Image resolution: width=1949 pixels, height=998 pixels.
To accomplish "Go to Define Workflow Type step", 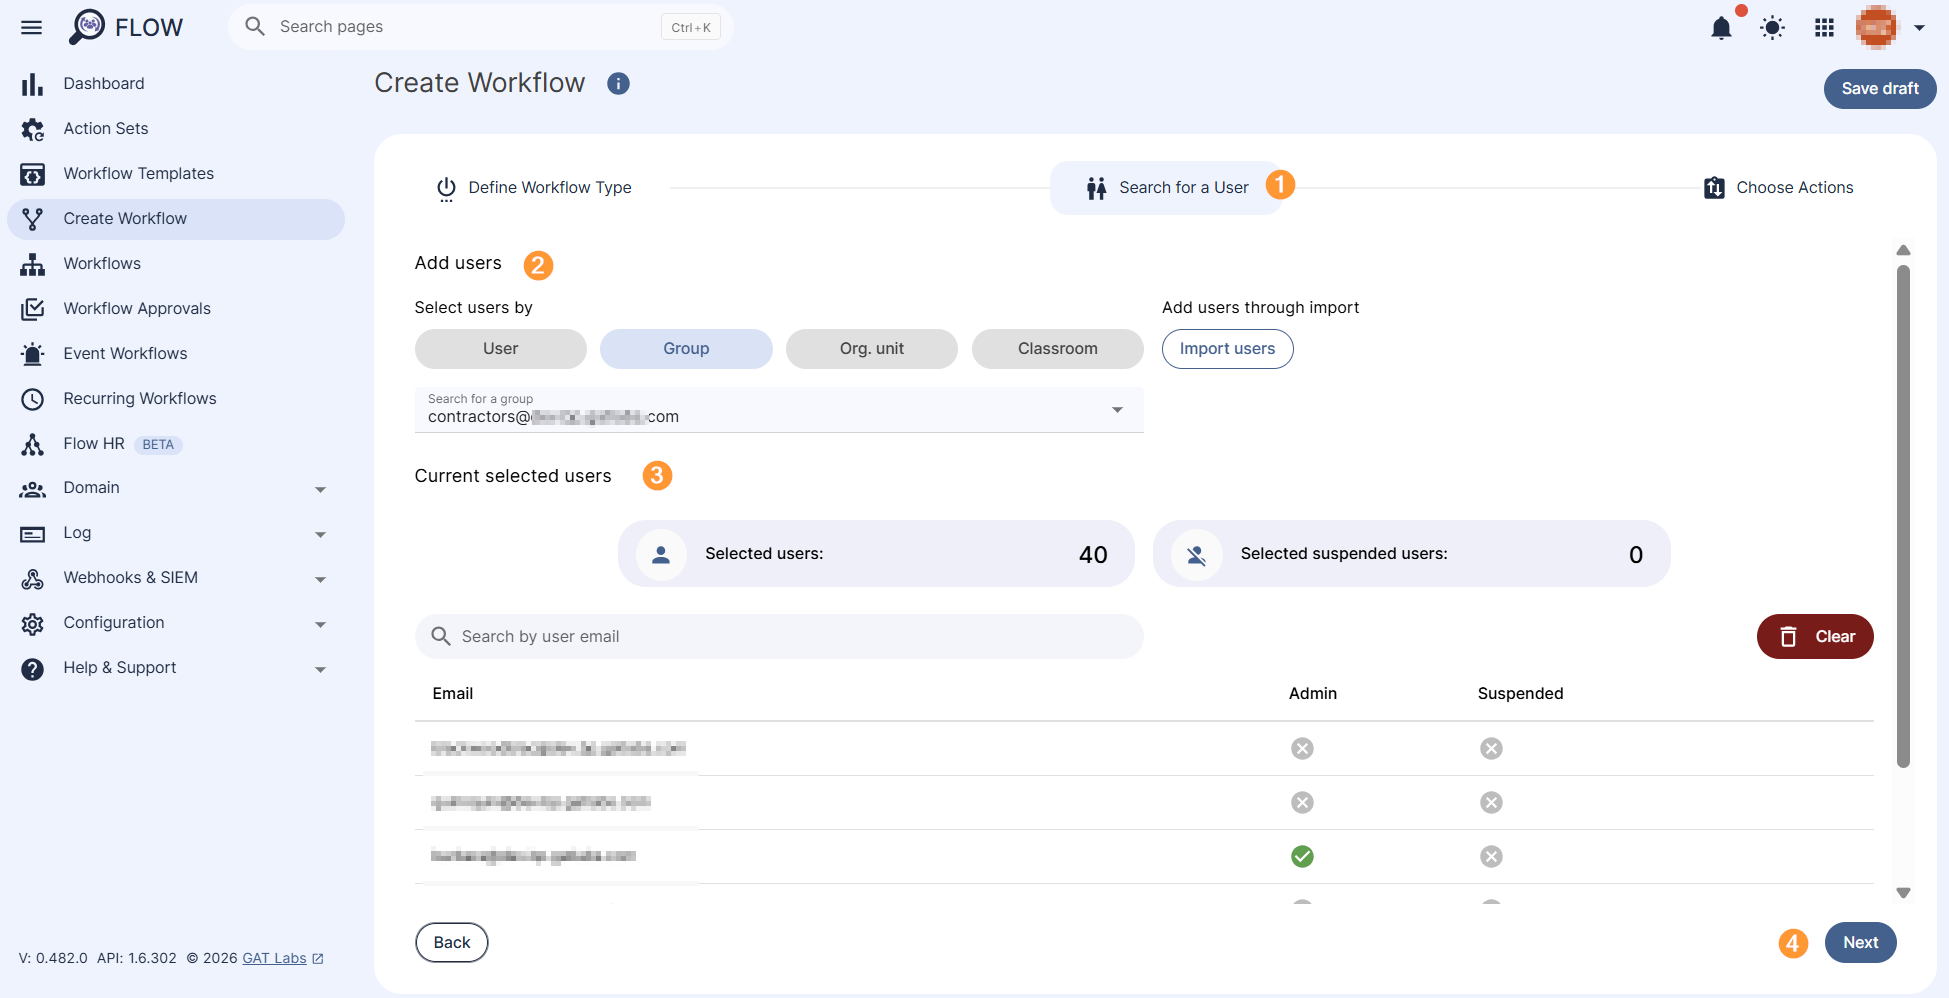I will click(x=533, y=188).
